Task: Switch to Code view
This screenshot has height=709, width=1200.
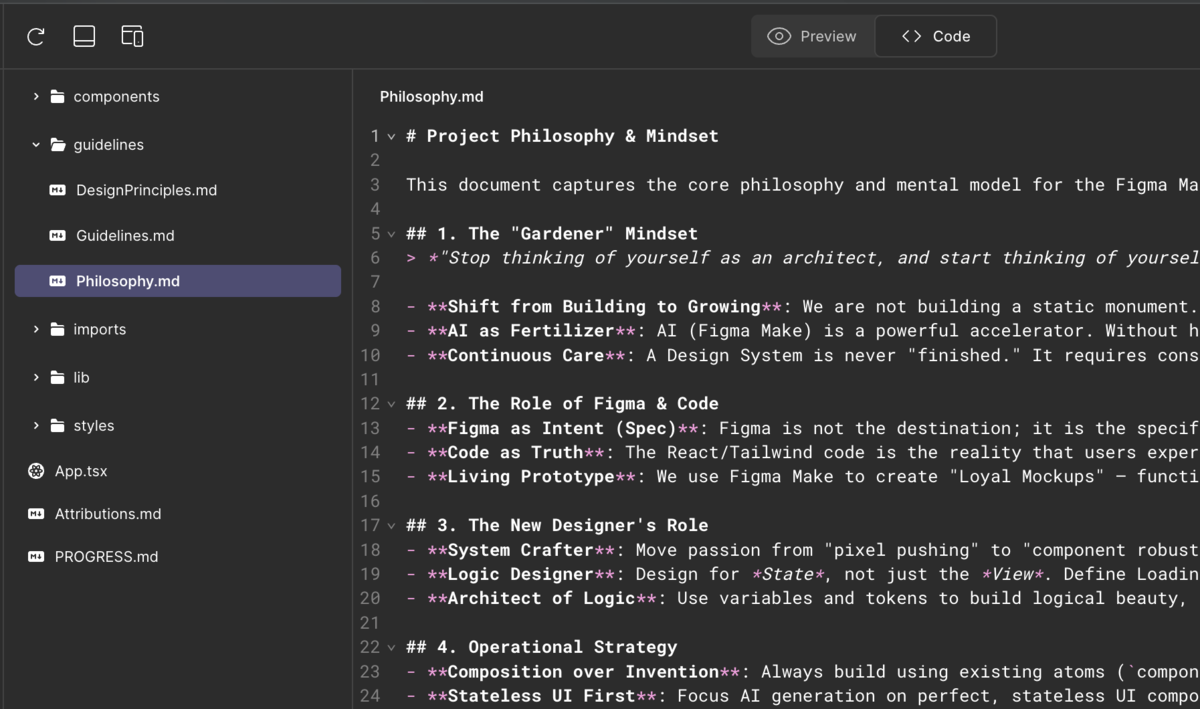Action: [x=935, y=37]
